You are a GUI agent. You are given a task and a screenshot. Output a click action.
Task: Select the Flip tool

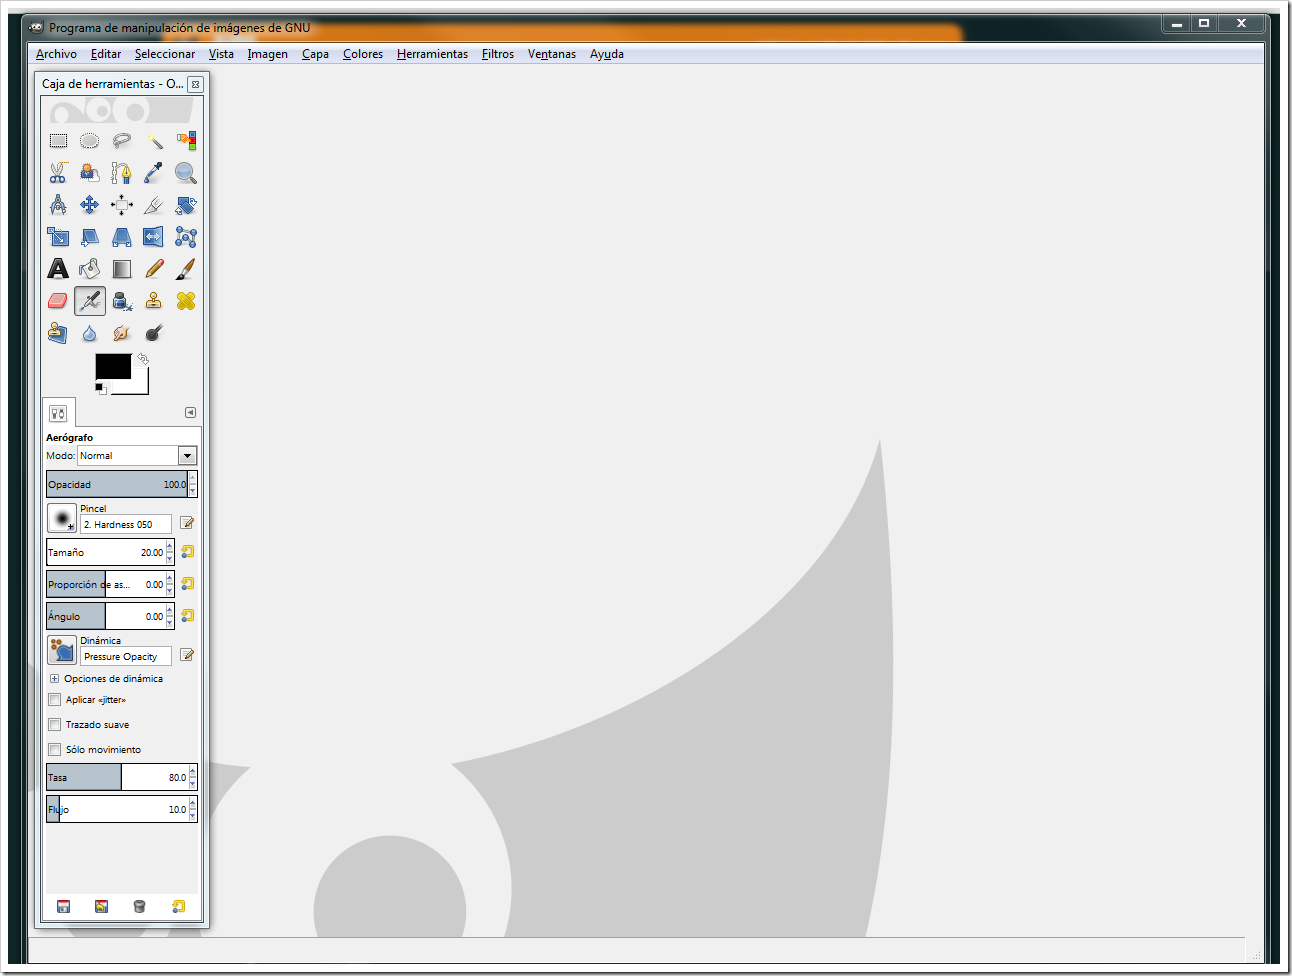[154, 237]
